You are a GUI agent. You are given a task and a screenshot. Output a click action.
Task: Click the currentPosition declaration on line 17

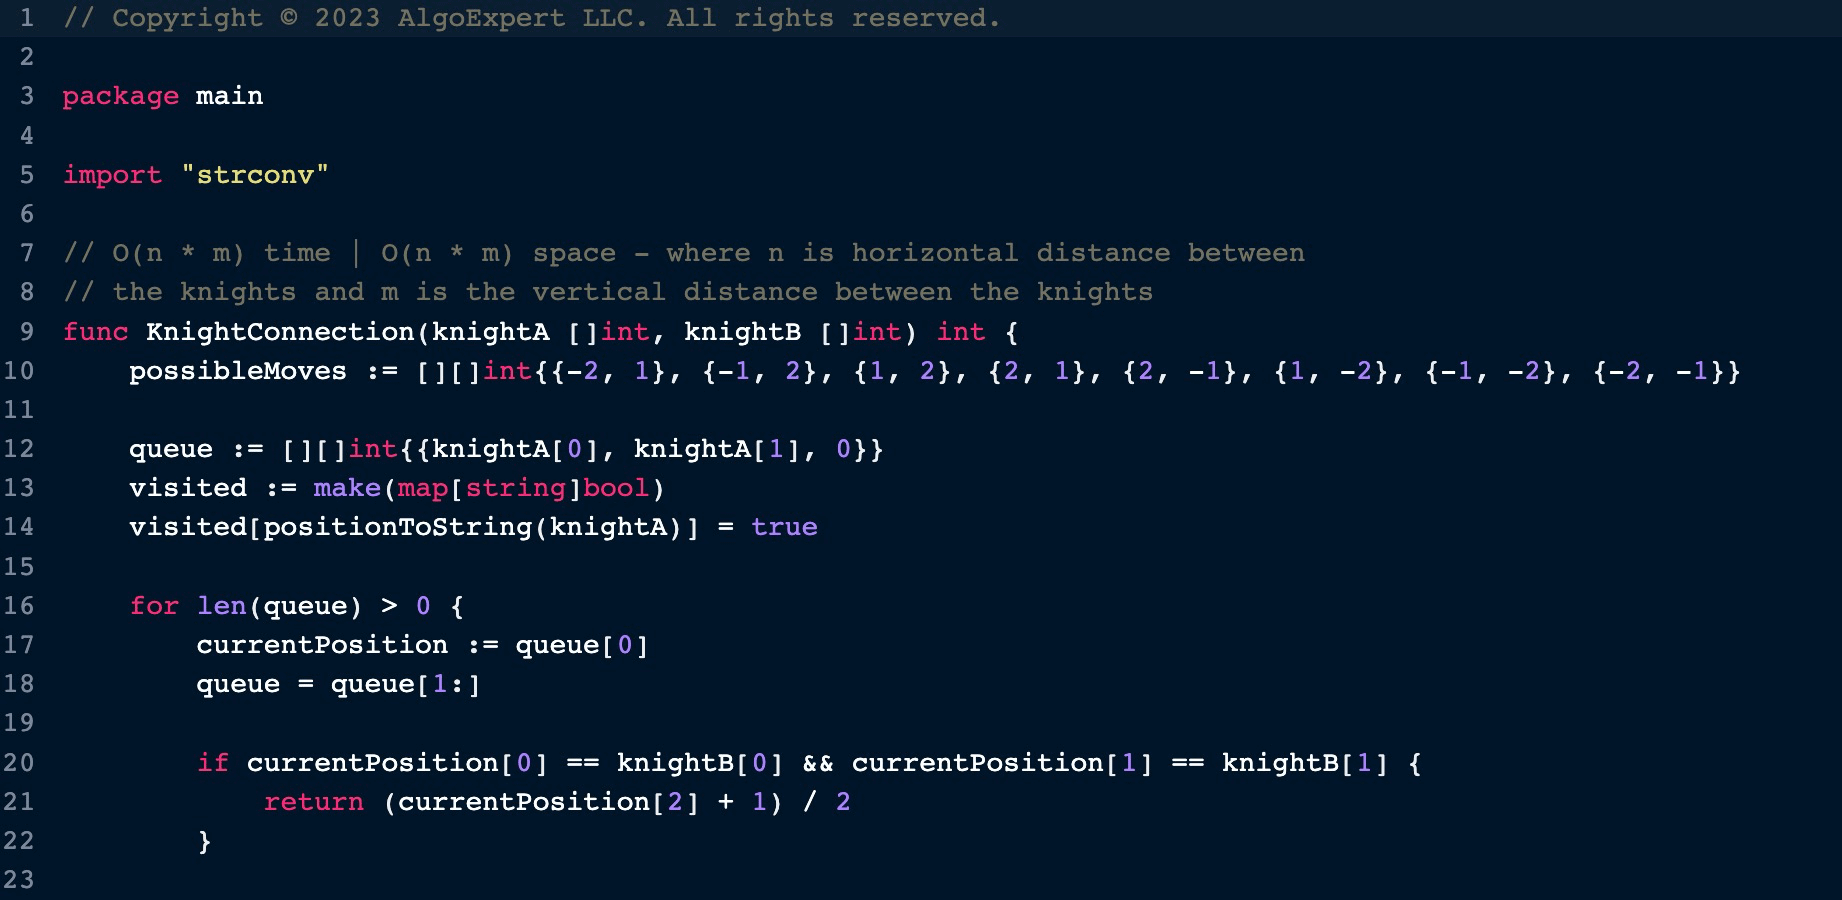click(x=321, y=645)
